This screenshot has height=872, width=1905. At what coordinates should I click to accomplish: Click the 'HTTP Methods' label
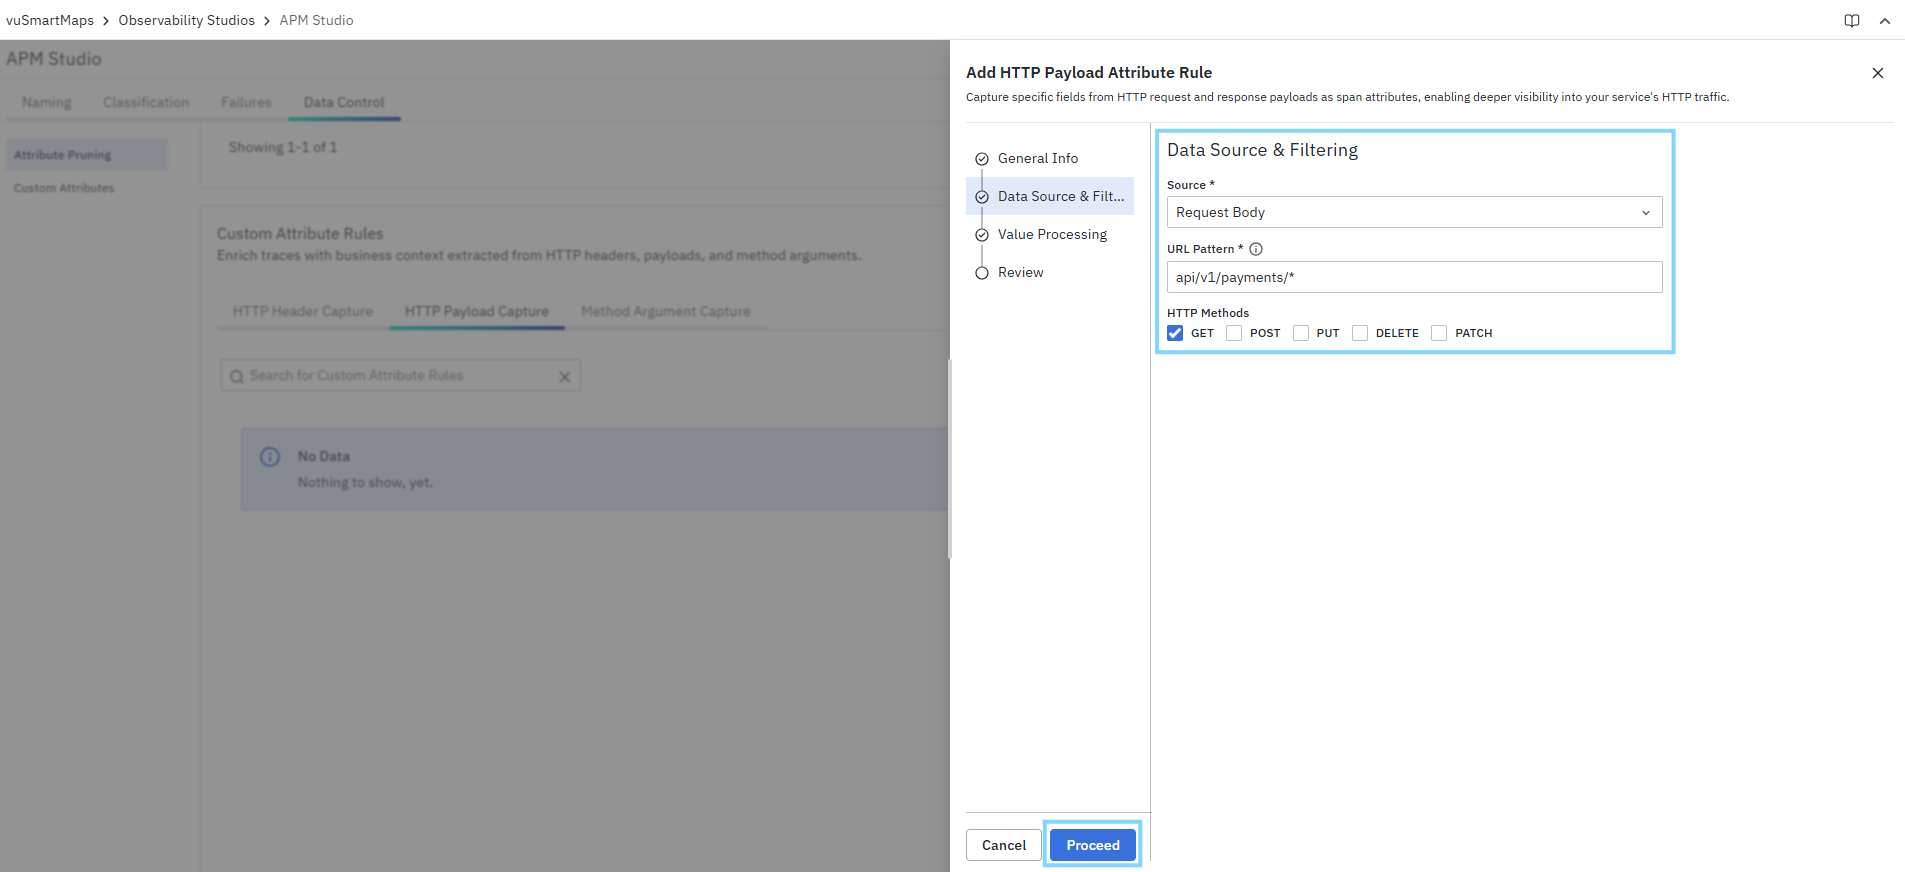pyautogui.click(x=1208, y=313)
